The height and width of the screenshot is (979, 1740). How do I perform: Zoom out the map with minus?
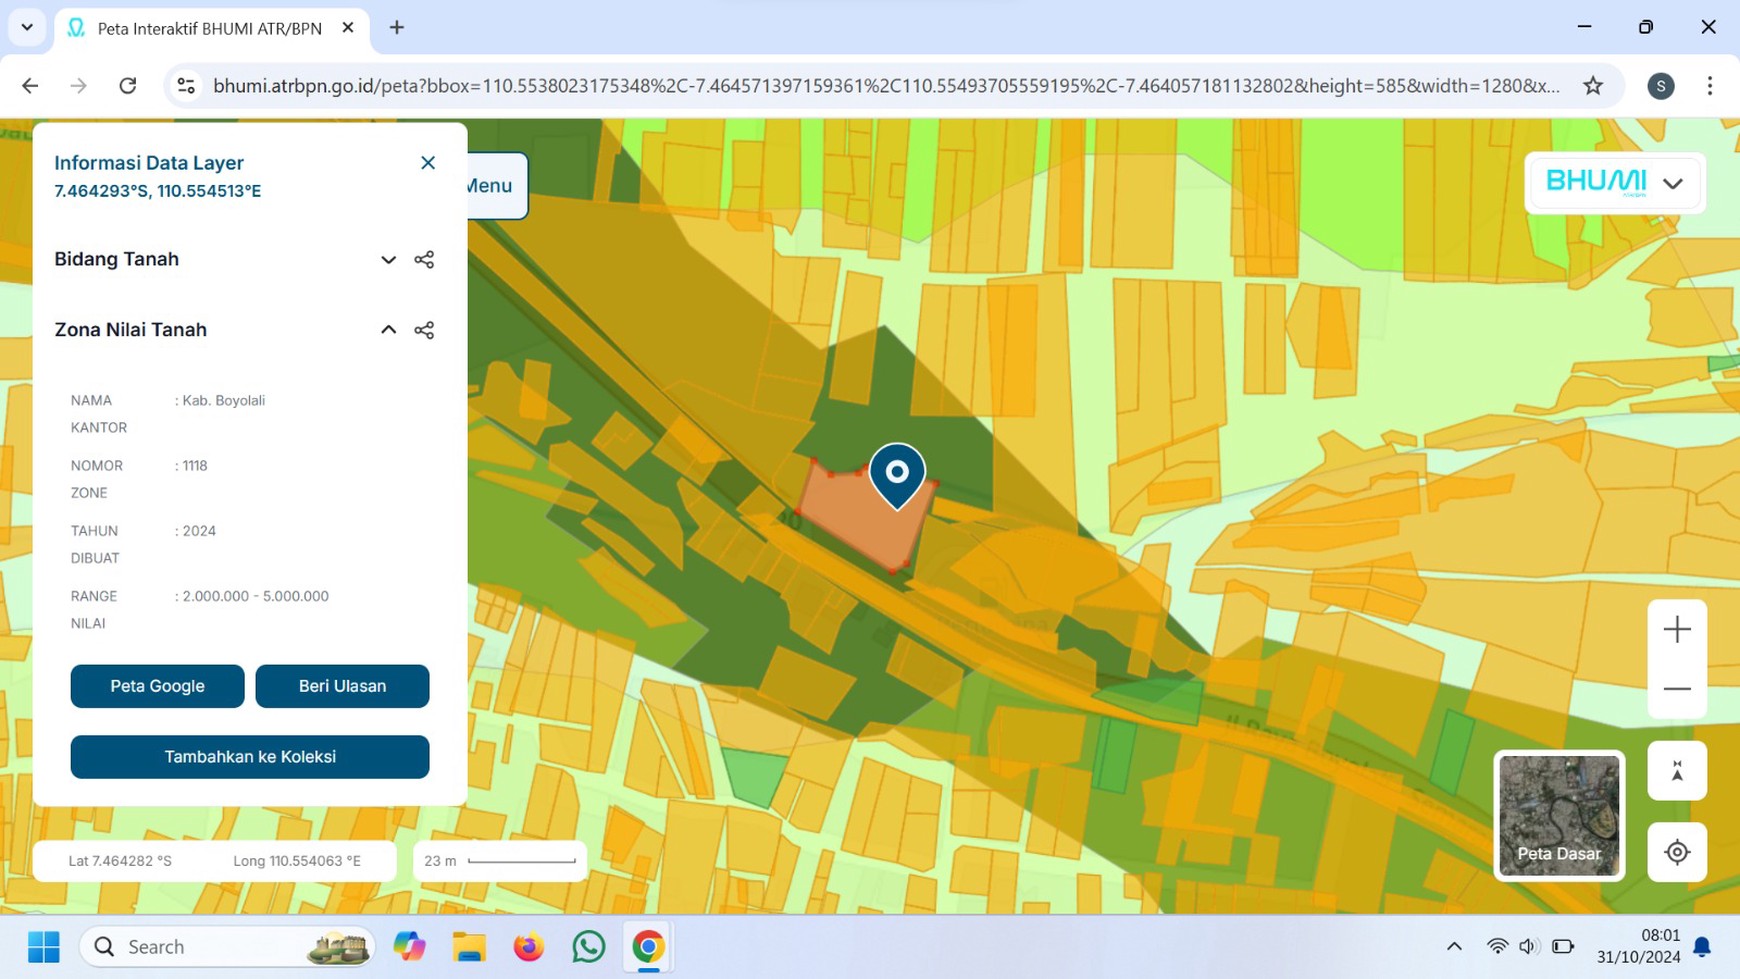pos(1677,689)
